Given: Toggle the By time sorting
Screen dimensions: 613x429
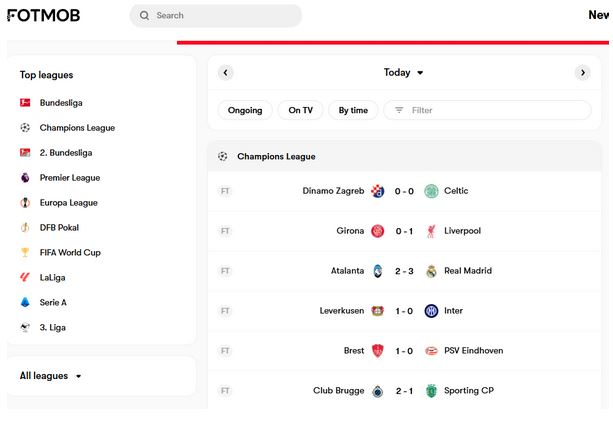Looking at the screenshot, I should coord(353,110).
